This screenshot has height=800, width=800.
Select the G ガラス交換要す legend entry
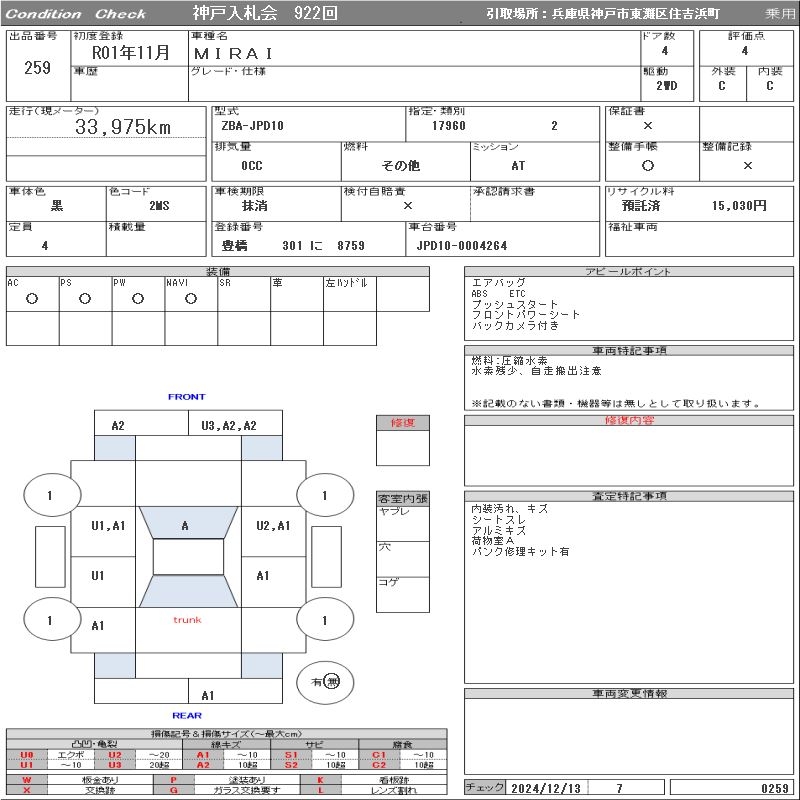[x=227, y=790]
